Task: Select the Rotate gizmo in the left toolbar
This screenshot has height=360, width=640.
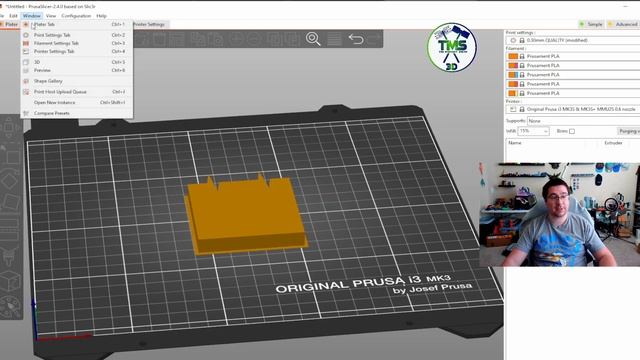Action: 9,180
